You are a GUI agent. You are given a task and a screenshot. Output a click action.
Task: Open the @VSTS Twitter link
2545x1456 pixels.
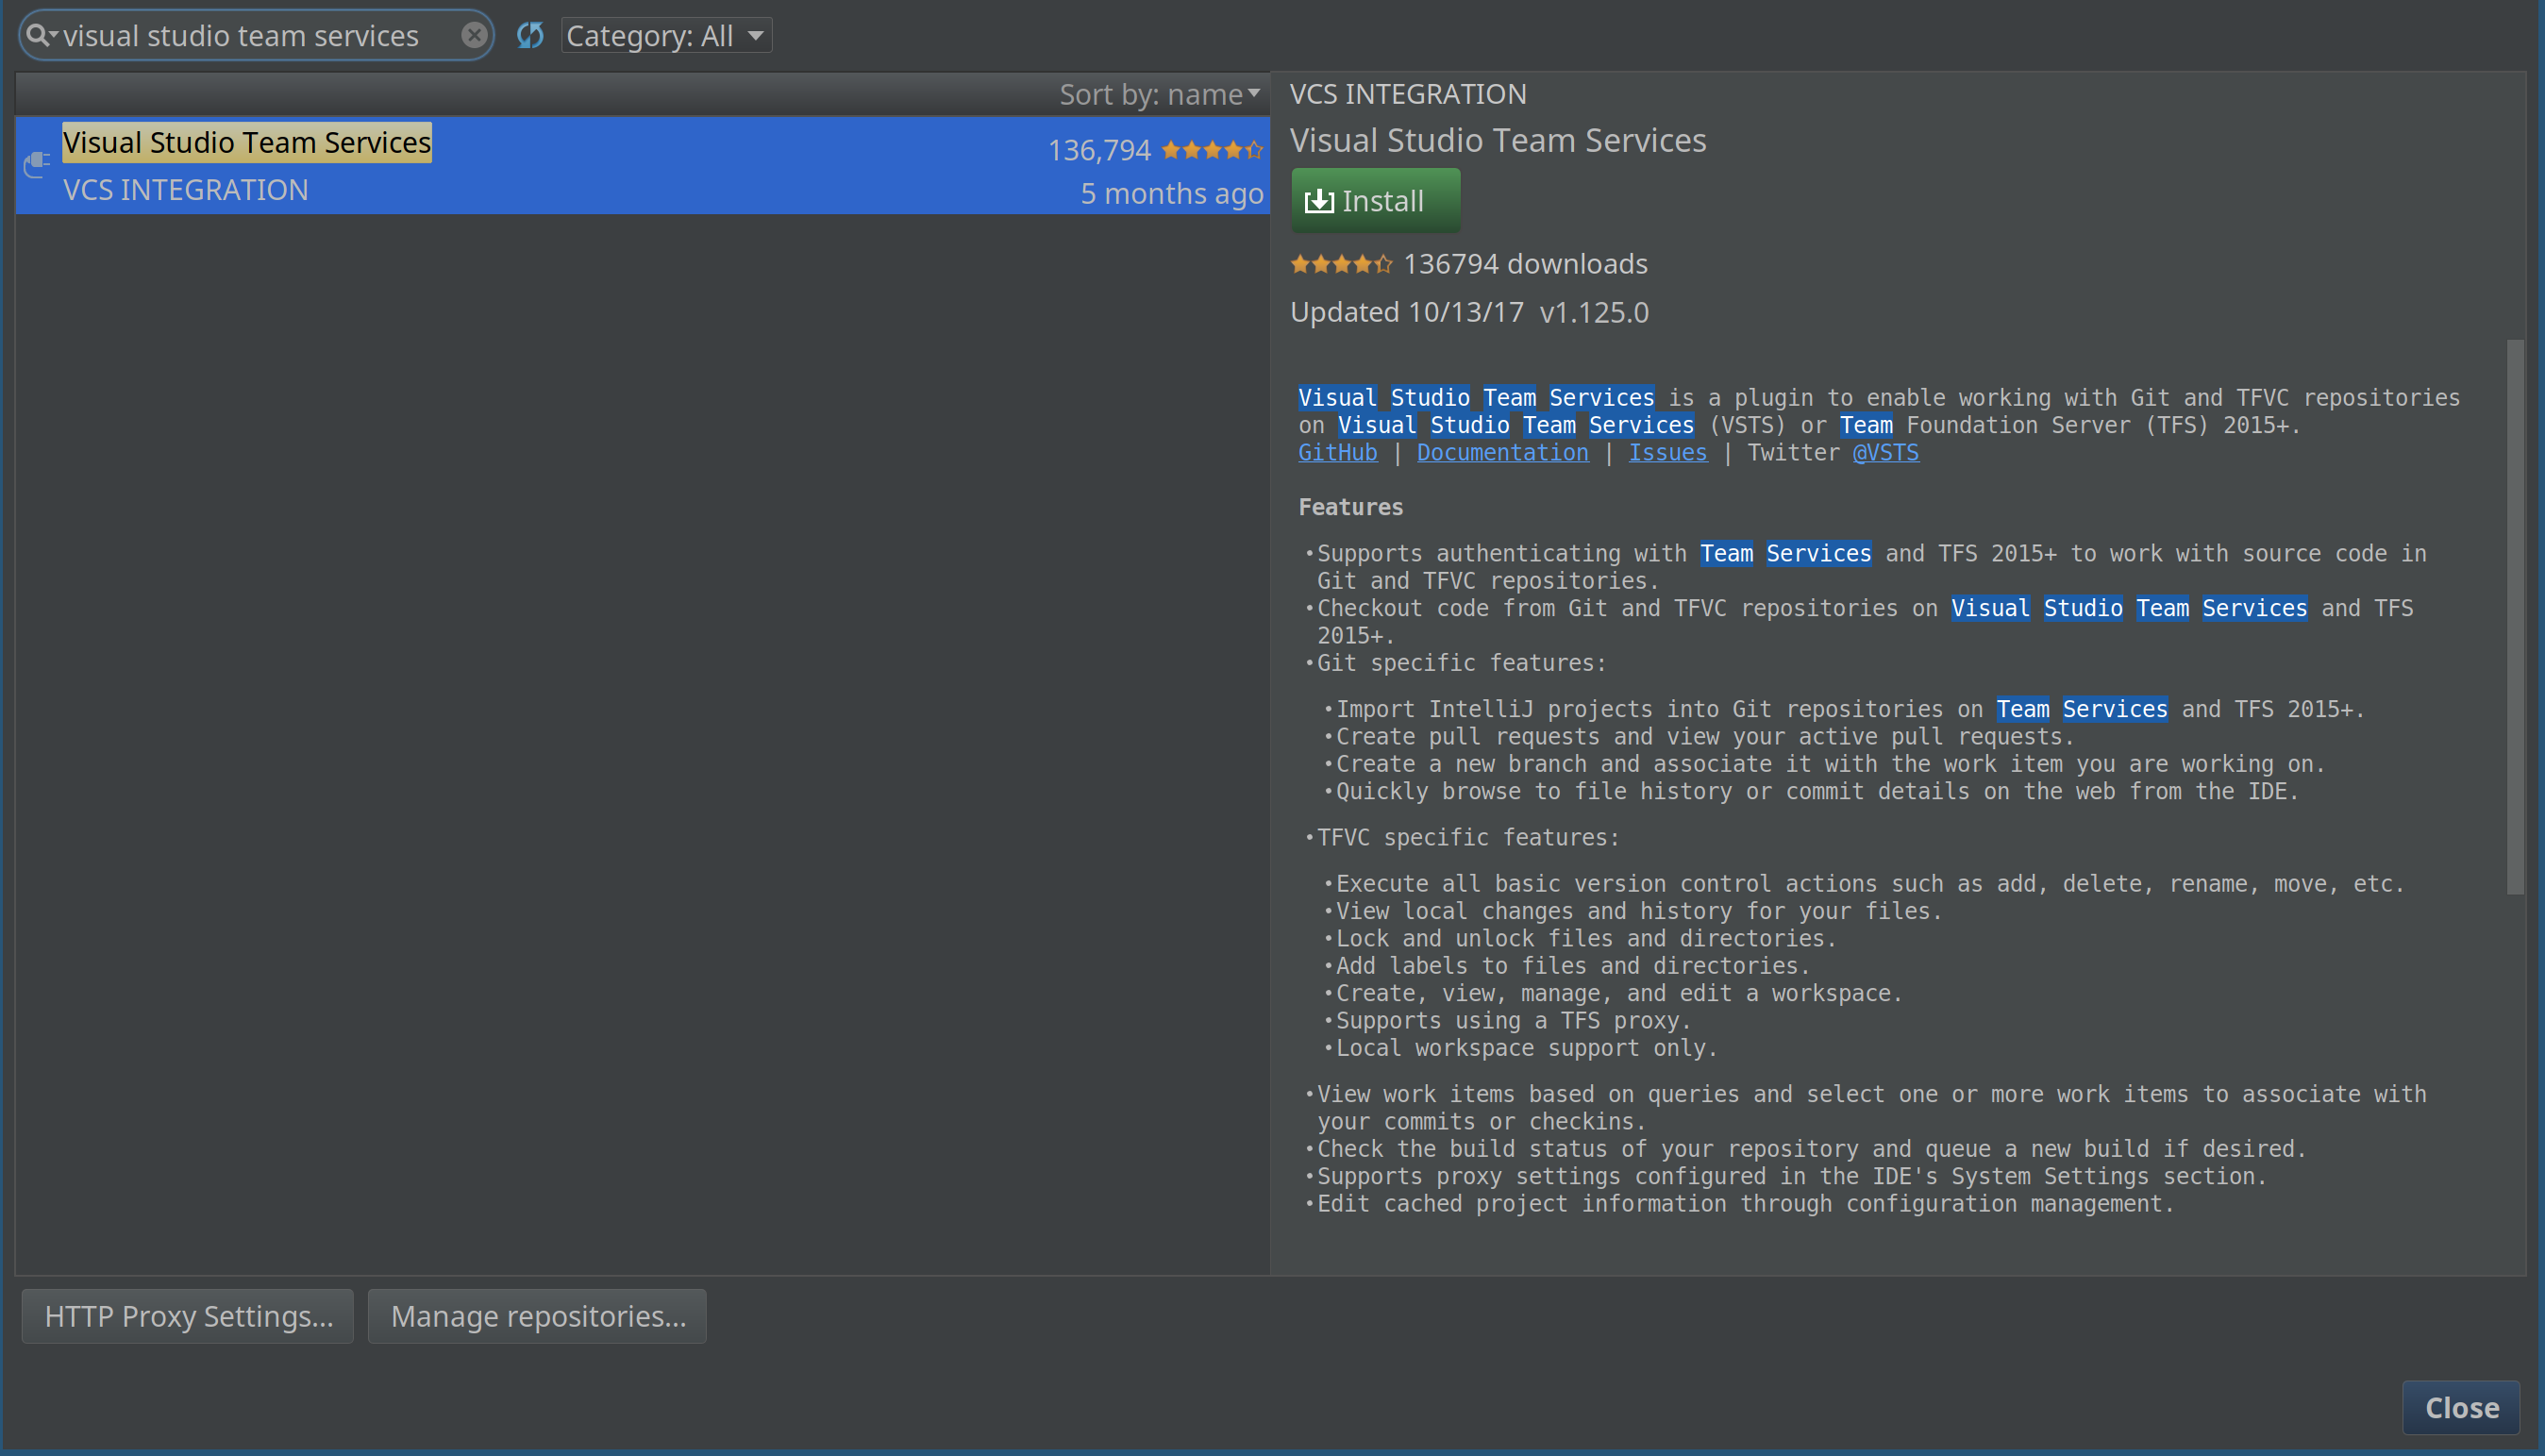click(x=1885, y=453)
